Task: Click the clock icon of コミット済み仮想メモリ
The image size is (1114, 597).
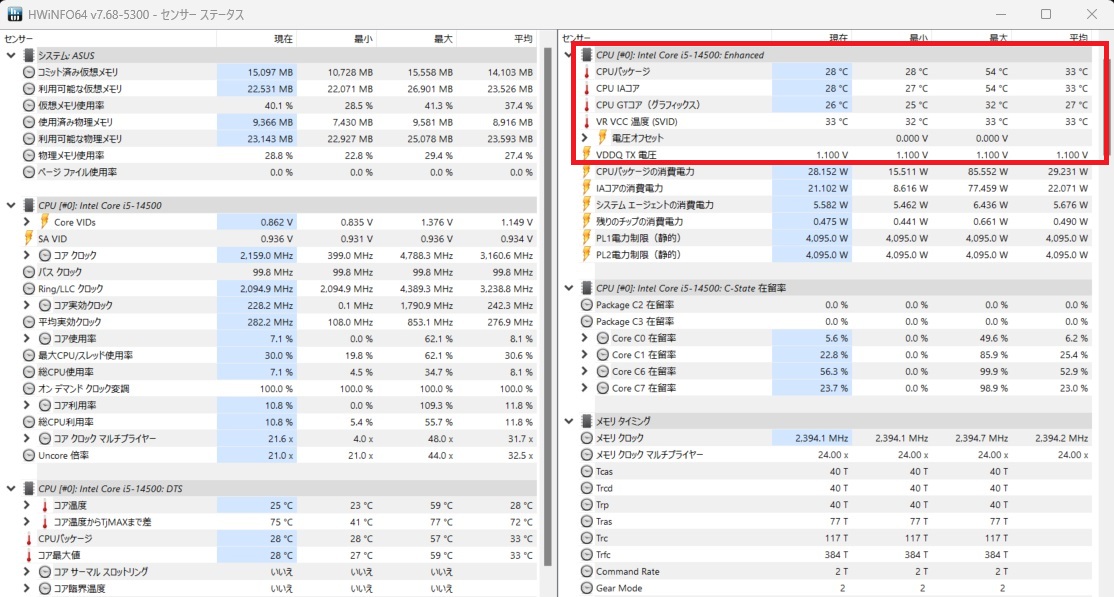Action: pos(28,72)
